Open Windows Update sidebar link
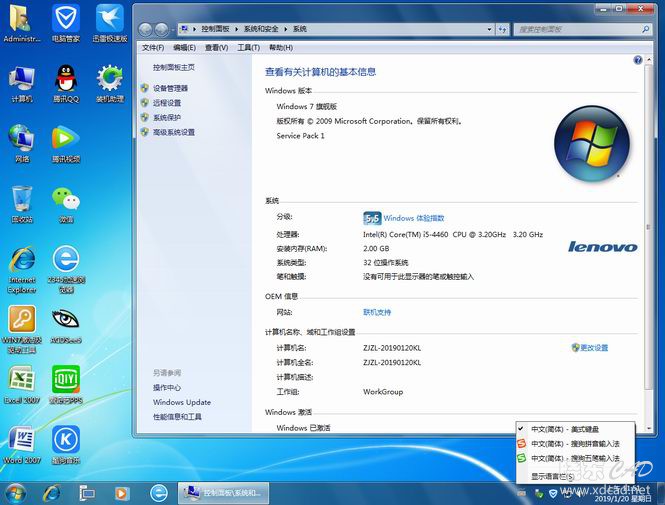 click(182, 402)
